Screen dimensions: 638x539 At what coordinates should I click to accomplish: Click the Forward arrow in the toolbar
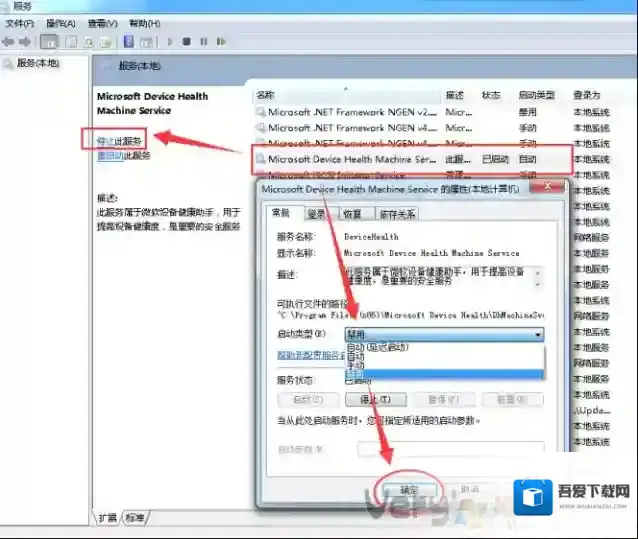tap(25, 41)
